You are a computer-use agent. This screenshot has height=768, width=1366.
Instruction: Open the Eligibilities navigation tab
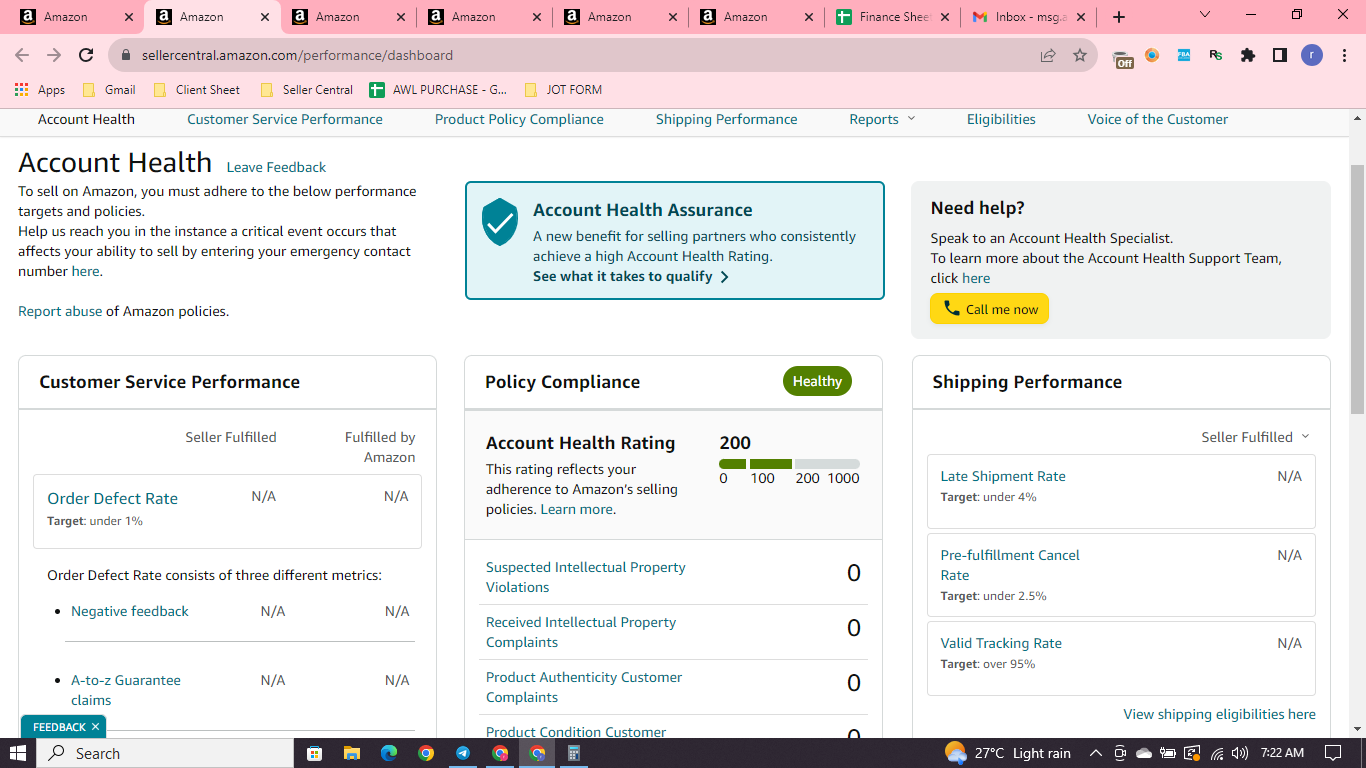pyautogui.click(x=1001, y=119)
